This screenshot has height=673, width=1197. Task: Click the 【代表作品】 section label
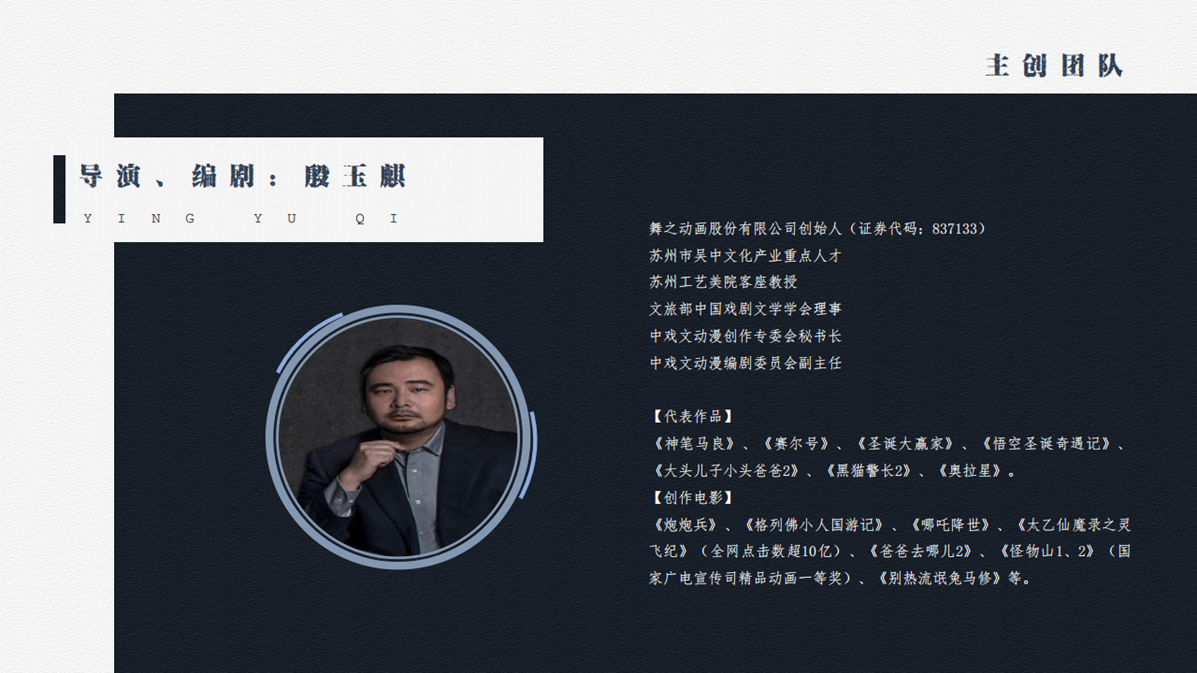[692, 417]
